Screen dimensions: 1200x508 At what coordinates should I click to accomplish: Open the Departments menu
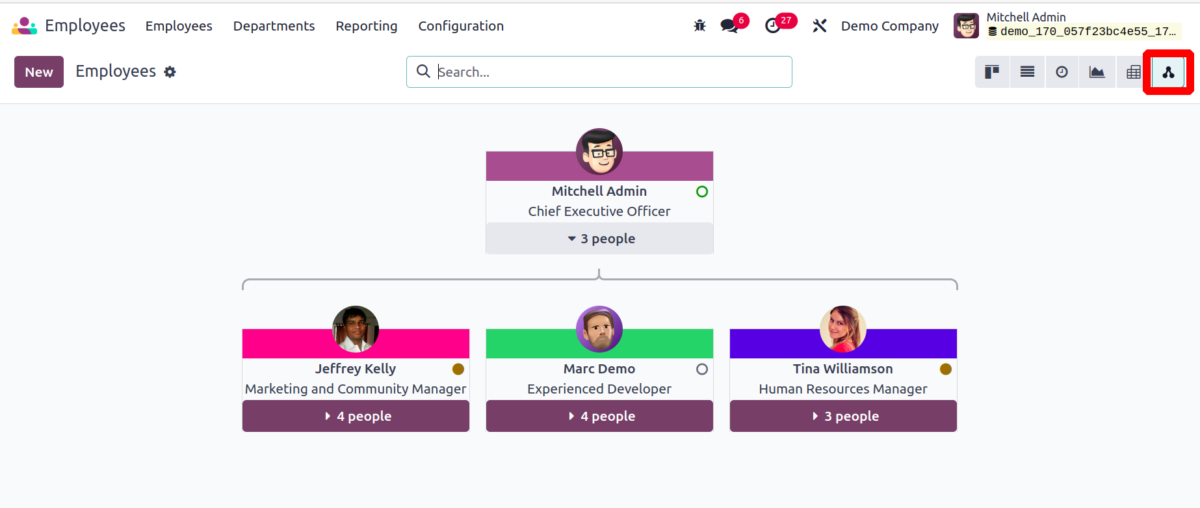(x=274, y=26)
